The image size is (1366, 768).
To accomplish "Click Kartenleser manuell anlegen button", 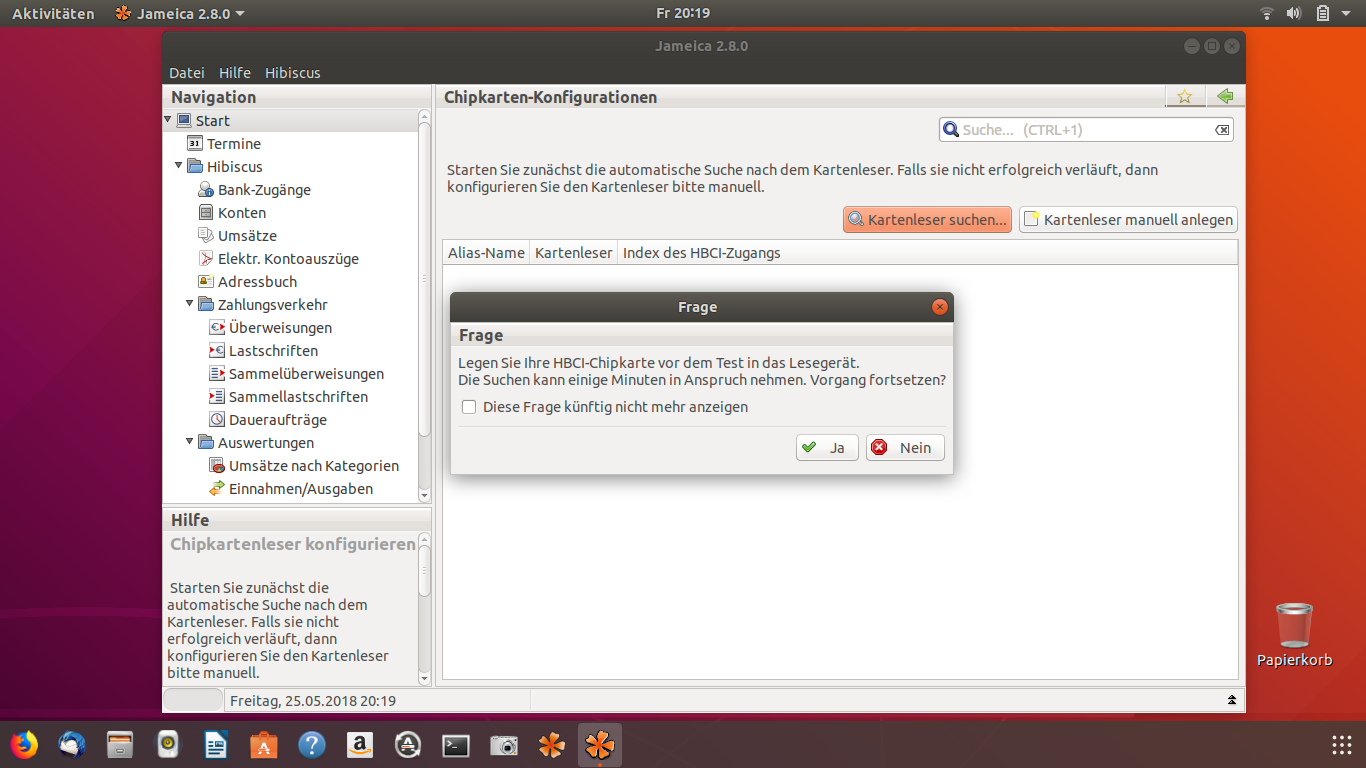I will [1128, 220].
